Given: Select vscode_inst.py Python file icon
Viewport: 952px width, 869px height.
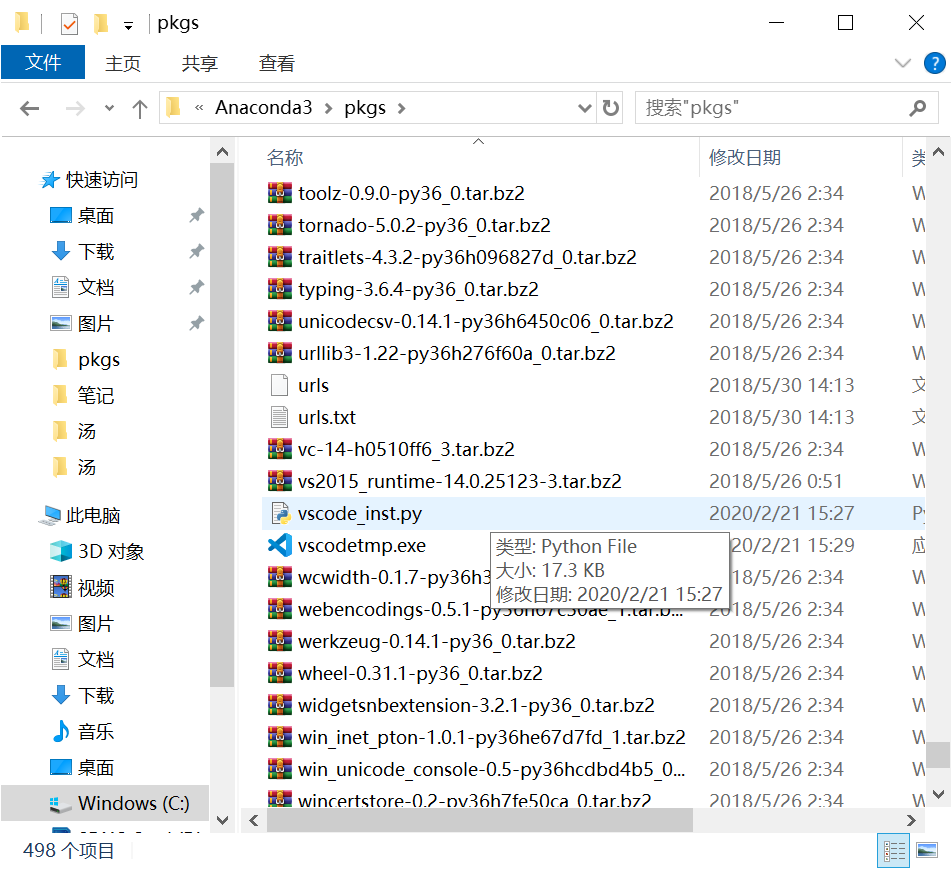Looking at the screenshot, I should (280, 513).
